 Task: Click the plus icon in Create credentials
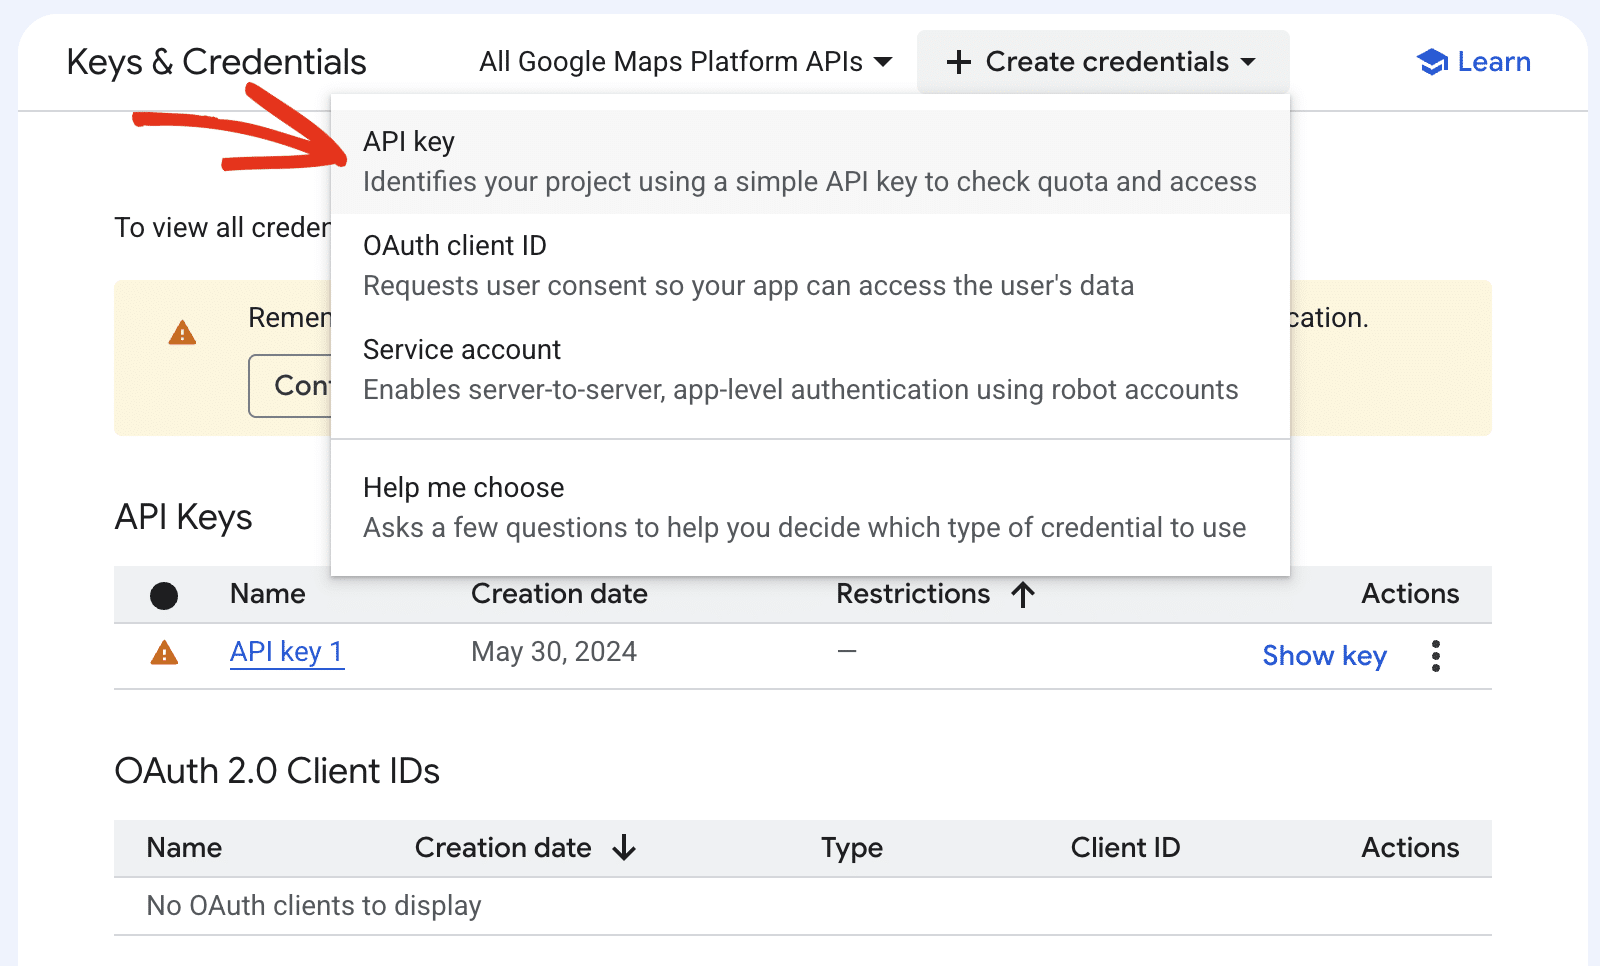(958, 62)
